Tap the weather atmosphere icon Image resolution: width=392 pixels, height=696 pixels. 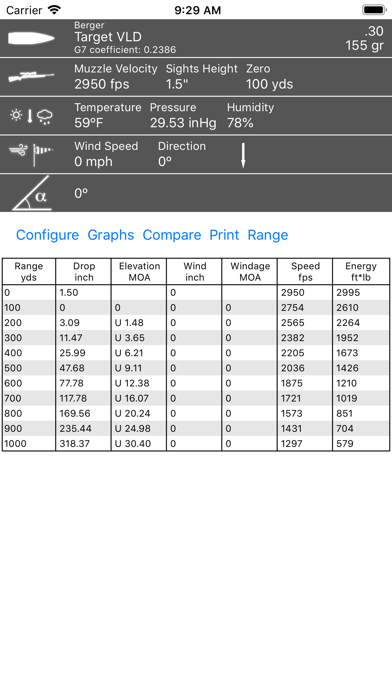point(32,116)
